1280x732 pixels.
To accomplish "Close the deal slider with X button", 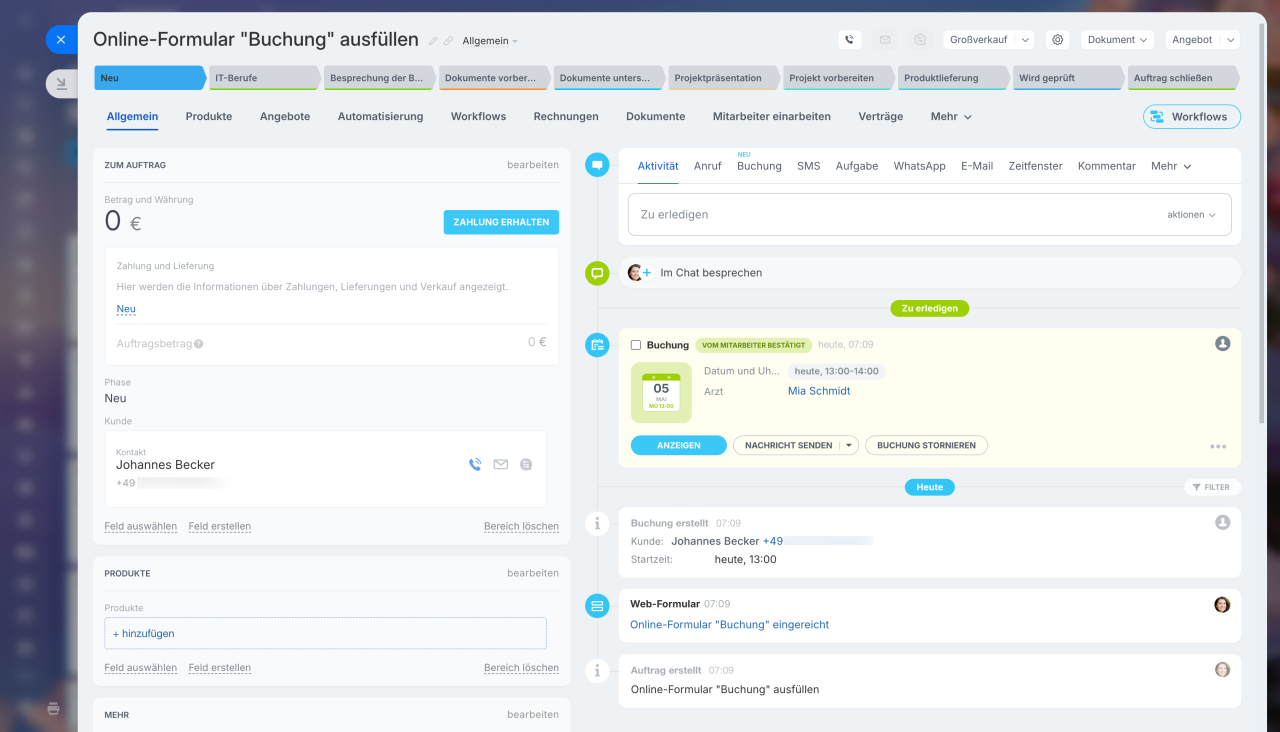I will click(x=61, y=40).
